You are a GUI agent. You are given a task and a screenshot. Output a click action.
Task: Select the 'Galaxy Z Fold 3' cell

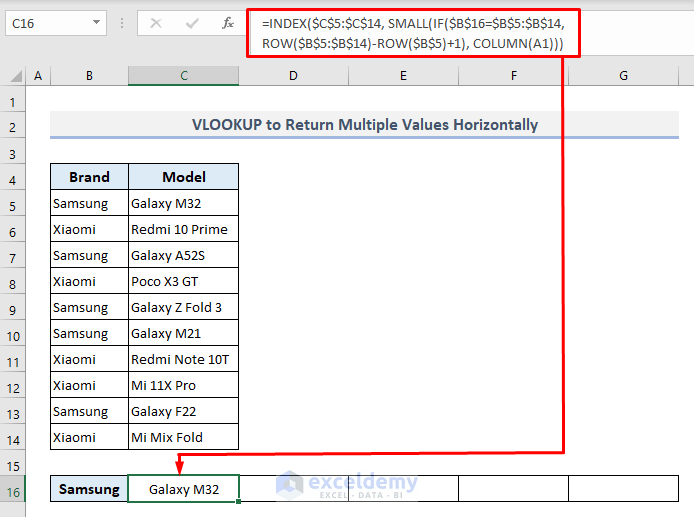(x=184, y=307)
